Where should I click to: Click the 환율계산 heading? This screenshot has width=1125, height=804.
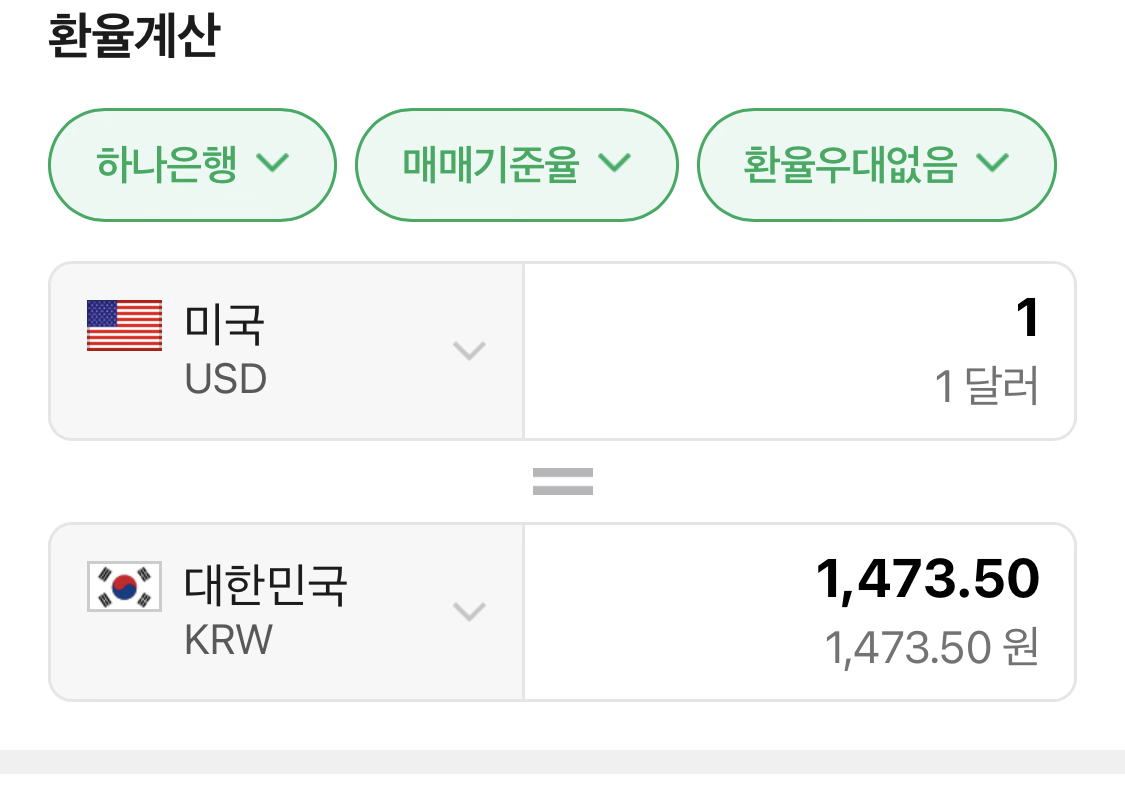[x=133, y=37]
